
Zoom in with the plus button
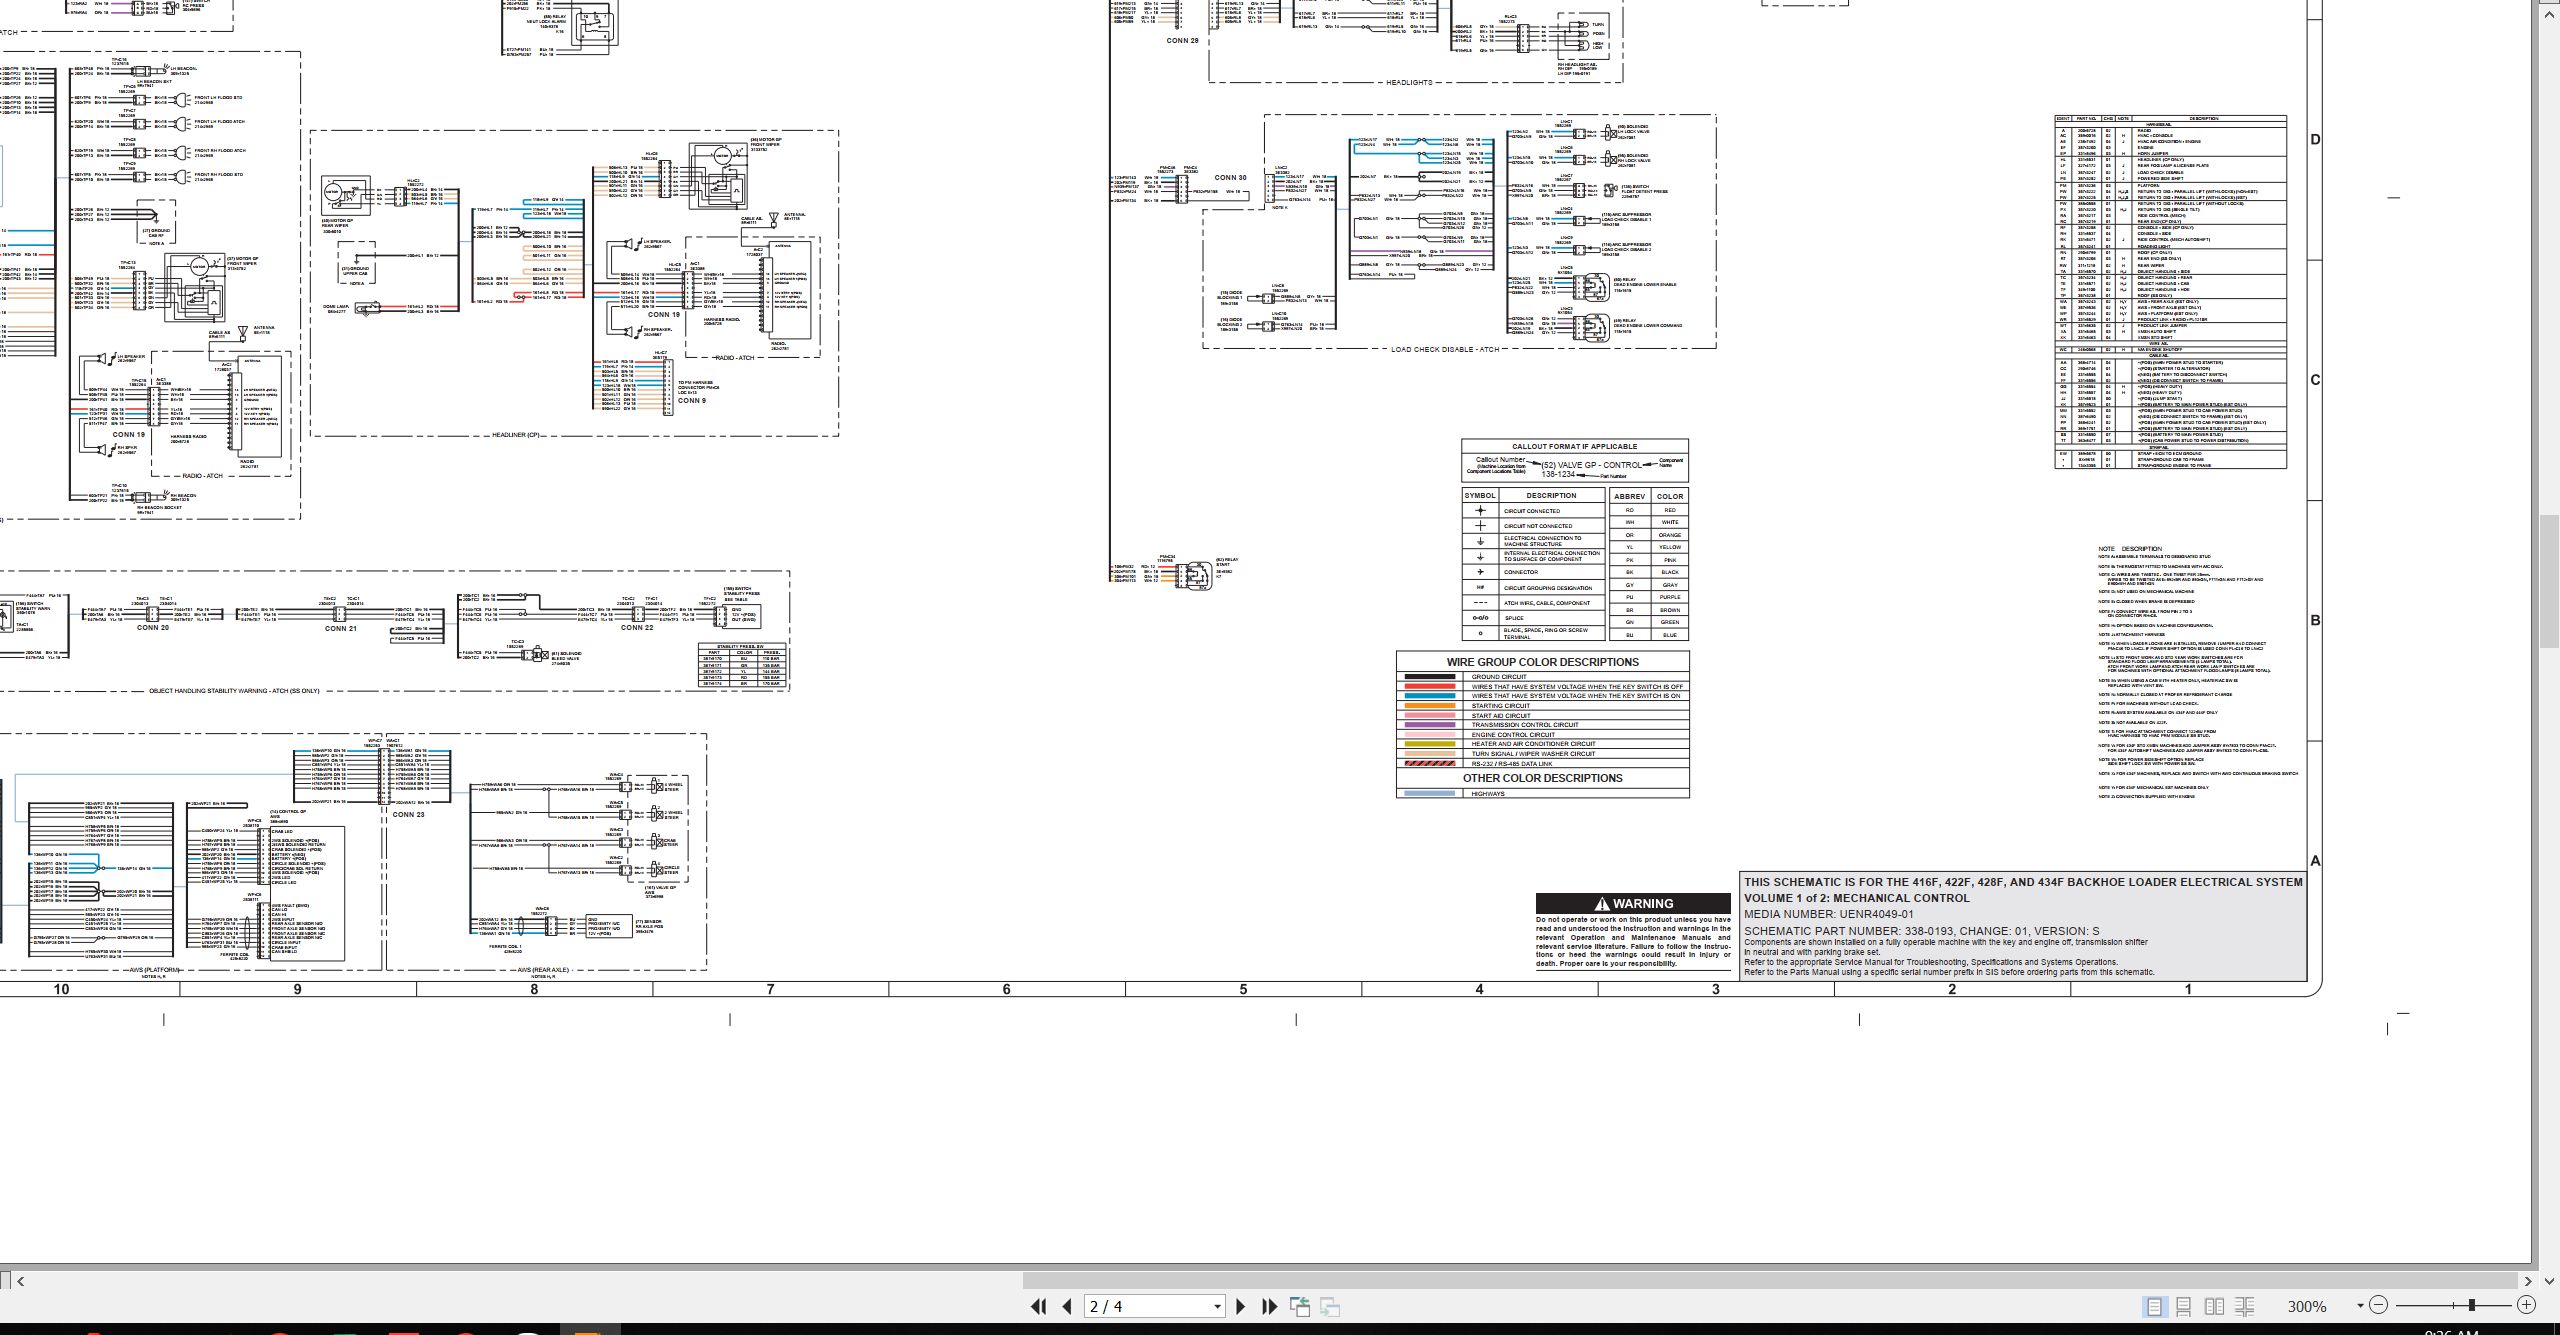point(2527,1305)
